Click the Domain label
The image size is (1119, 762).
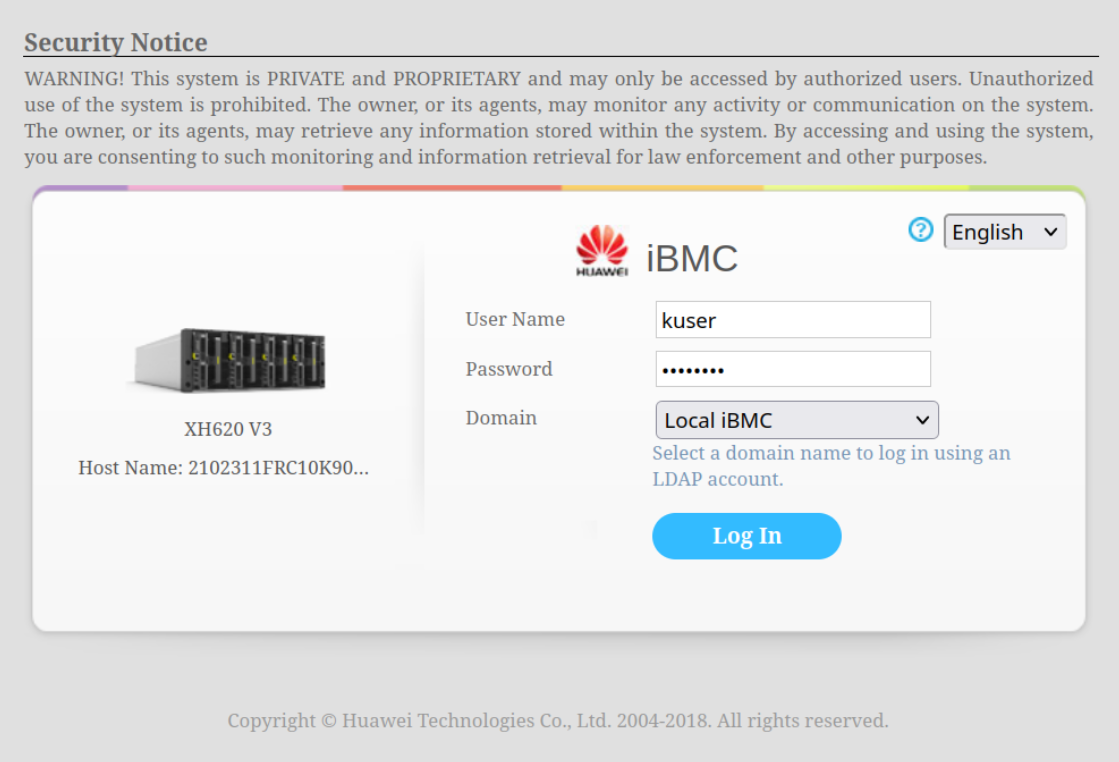point(501,418)
